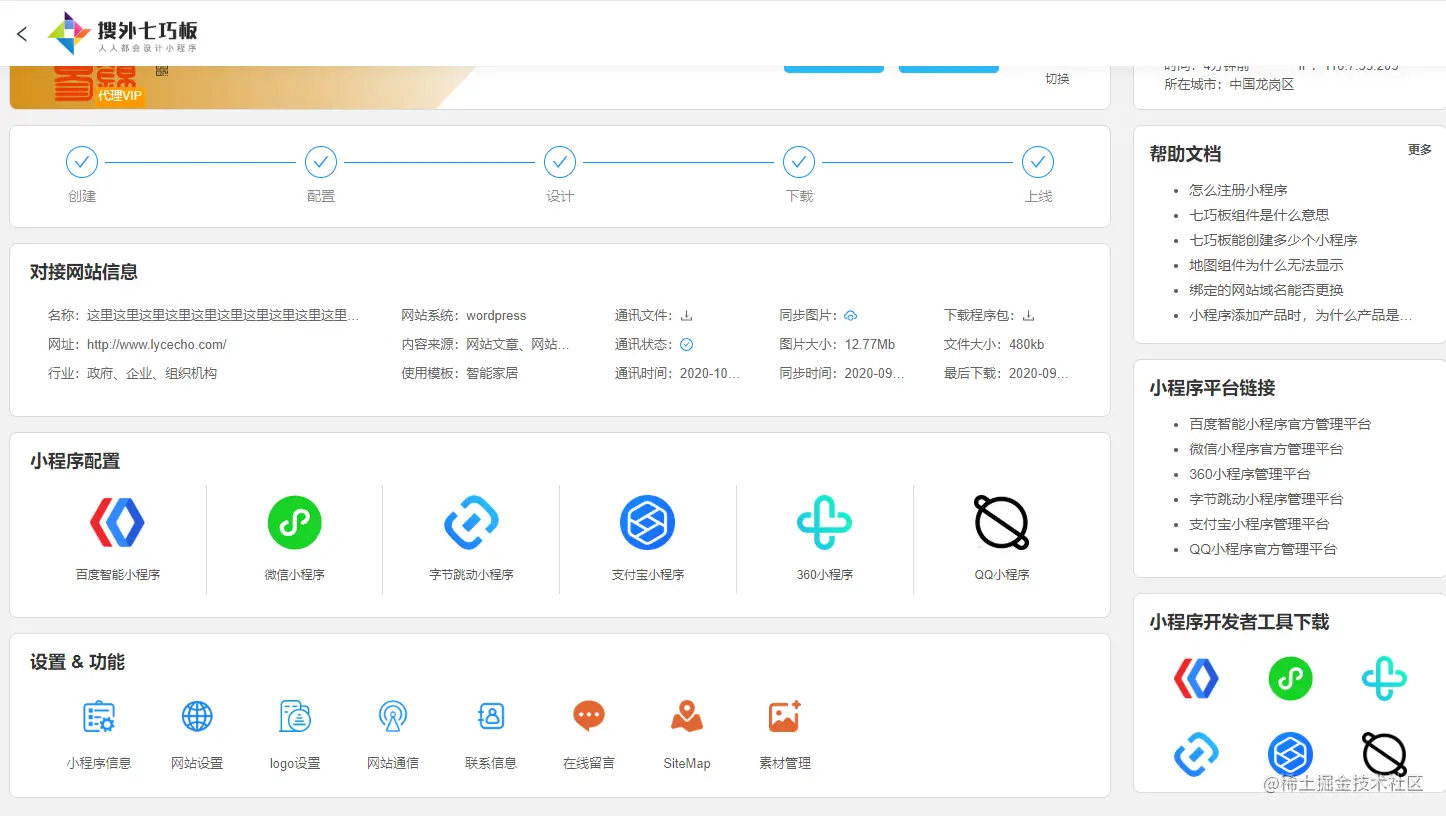
Task: Click 所在城市 text 中国龙岗区
Action: click(x=1262, y=85)
